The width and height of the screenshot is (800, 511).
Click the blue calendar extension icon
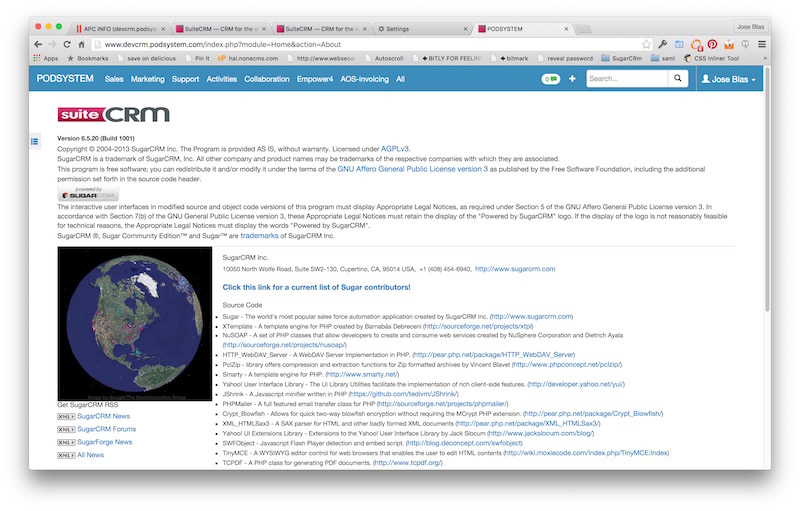[x=679, y=44]
